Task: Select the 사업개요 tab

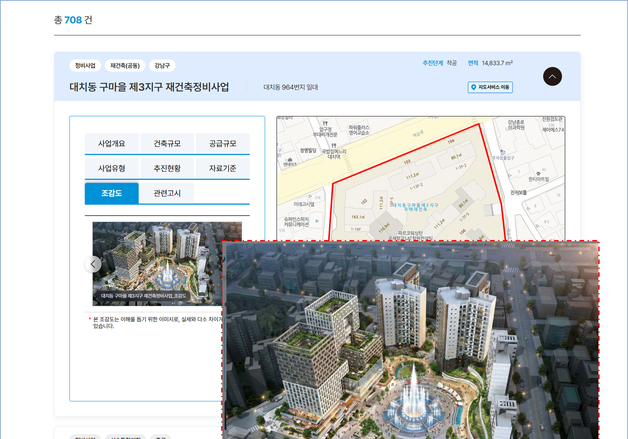Action: 112,143
